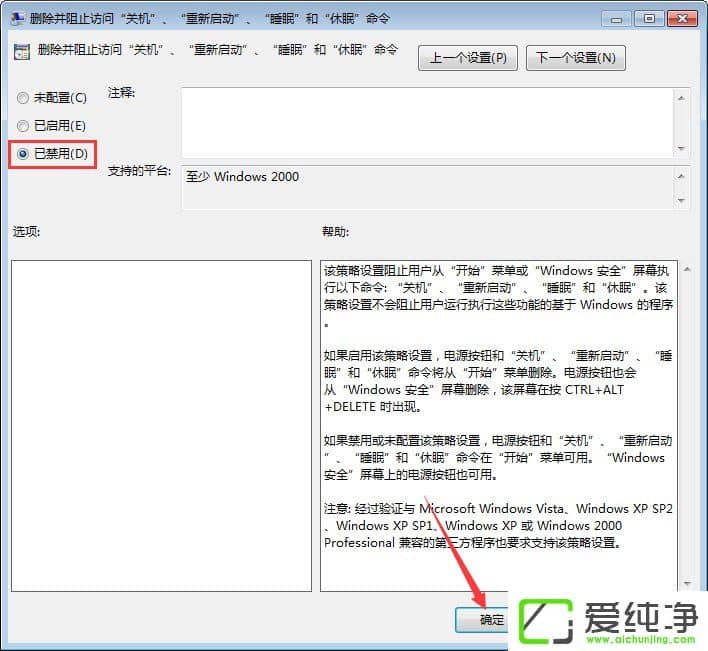
Task: Click the help paragraph starting 如果启用该策略设置
Action: tap(498, 381)
